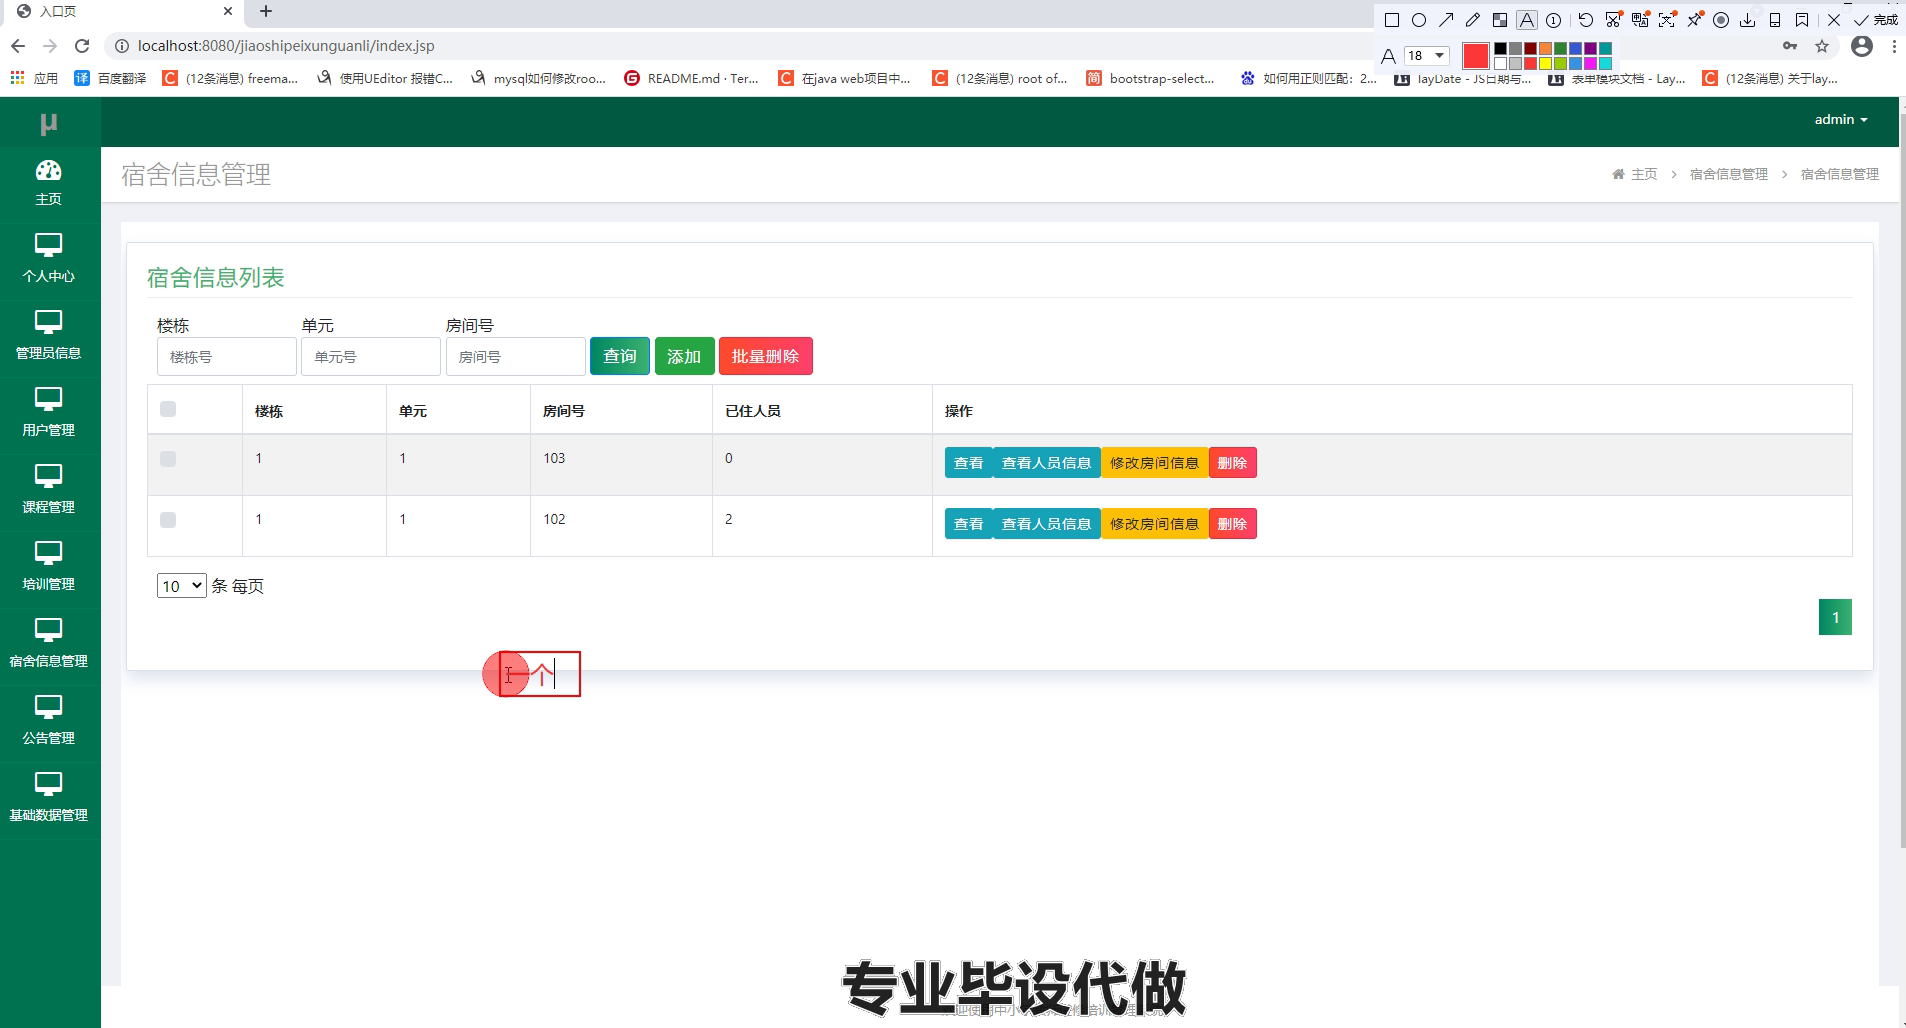Start screen recording from screenshot toolbar
Image resolution: width=1906 pixels, height=1028 pixels.
[x=1721, y=20]
